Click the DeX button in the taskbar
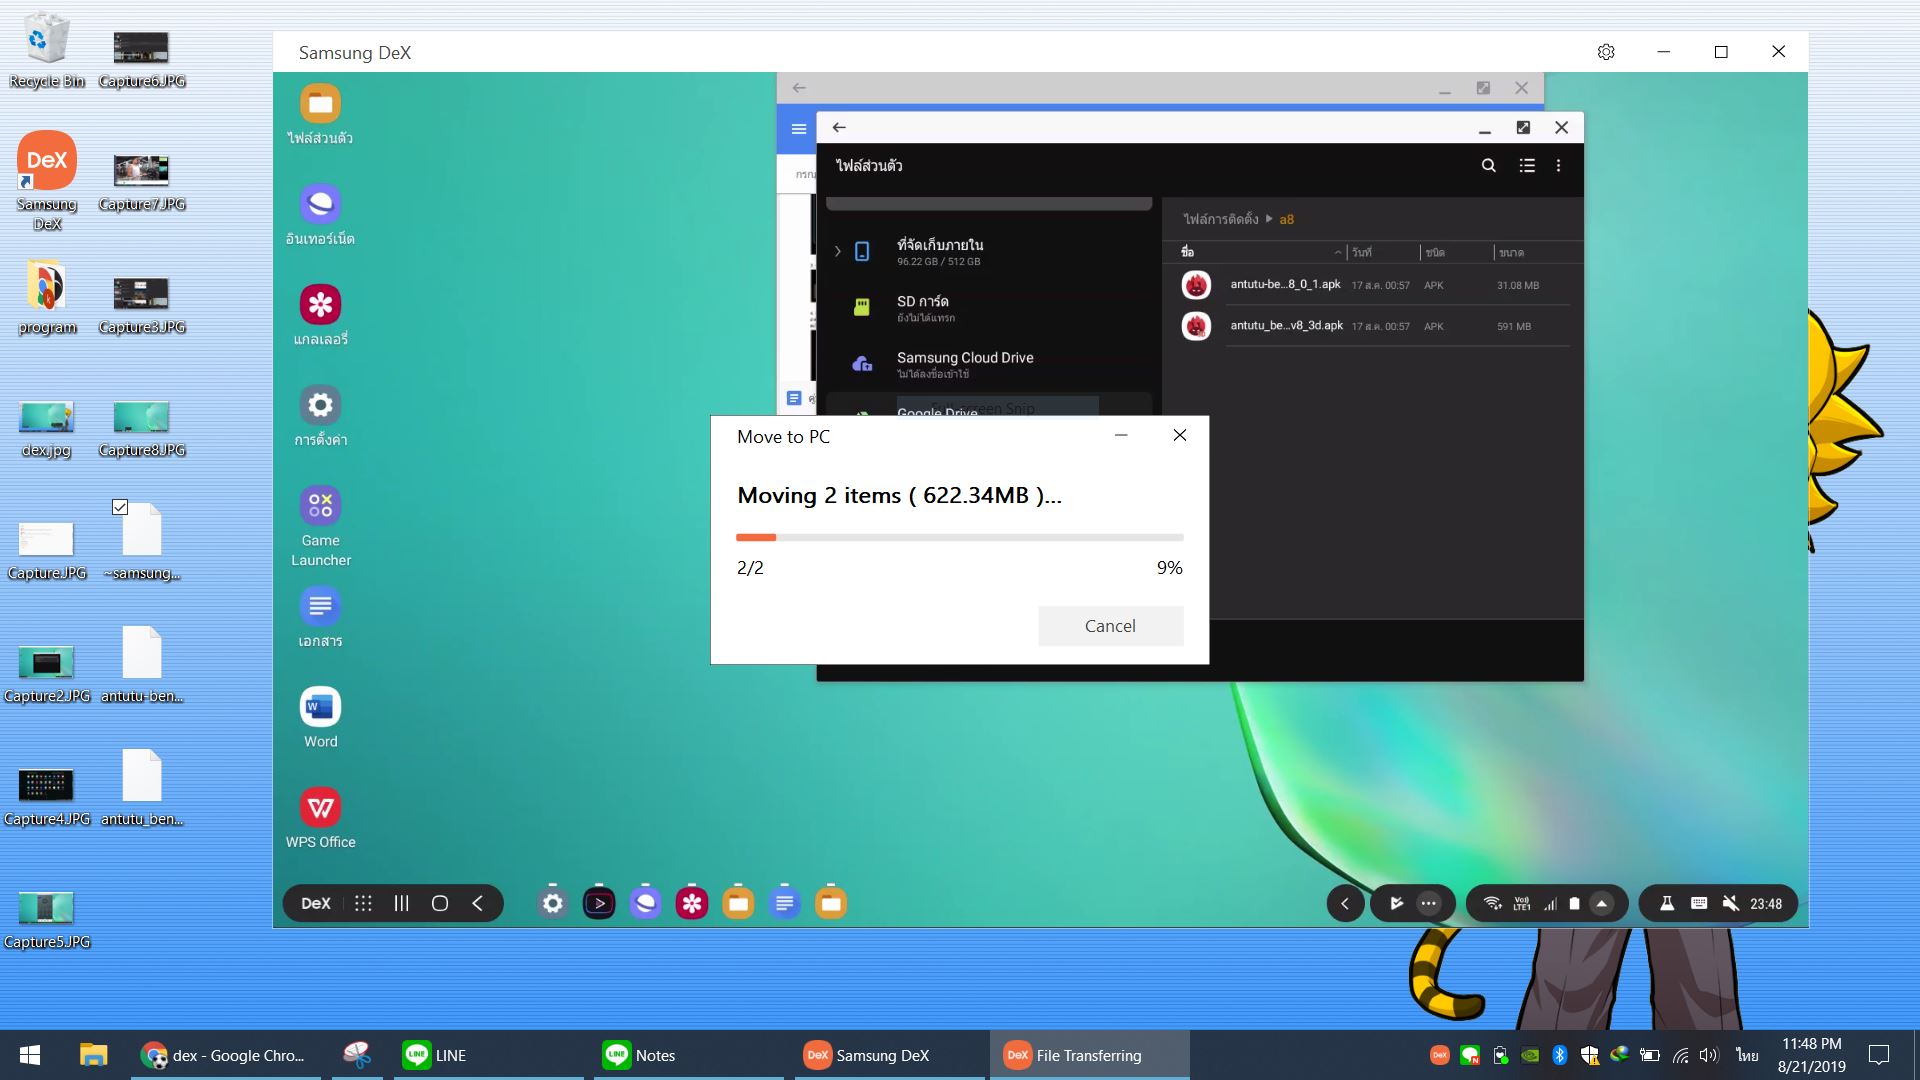 [x=316, y=903]
